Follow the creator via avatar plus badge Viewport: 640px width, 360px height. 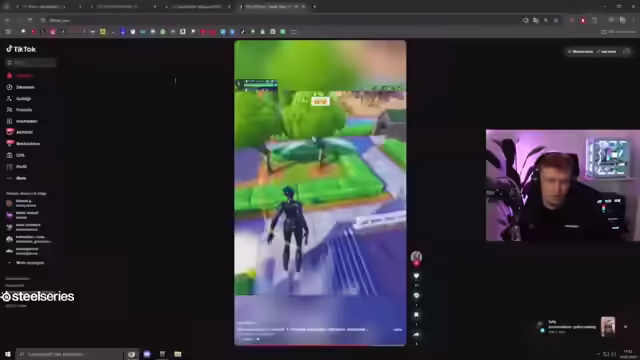tap(416, 264)
